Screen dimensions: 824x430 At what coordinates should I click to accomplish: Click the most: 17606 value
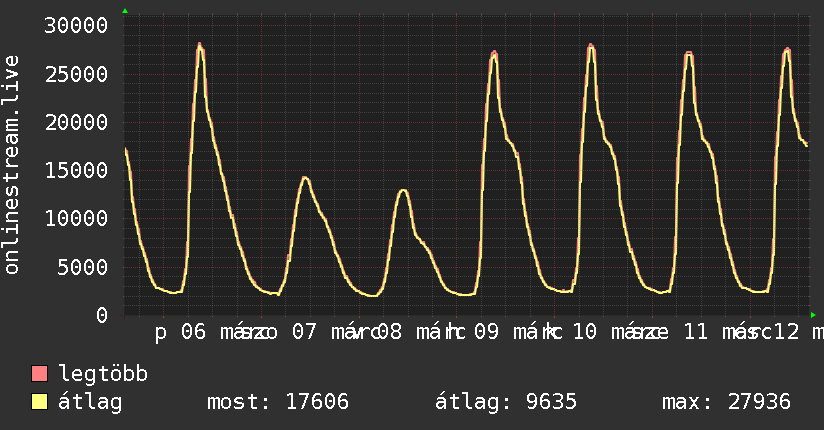click(x=278, y=402)
